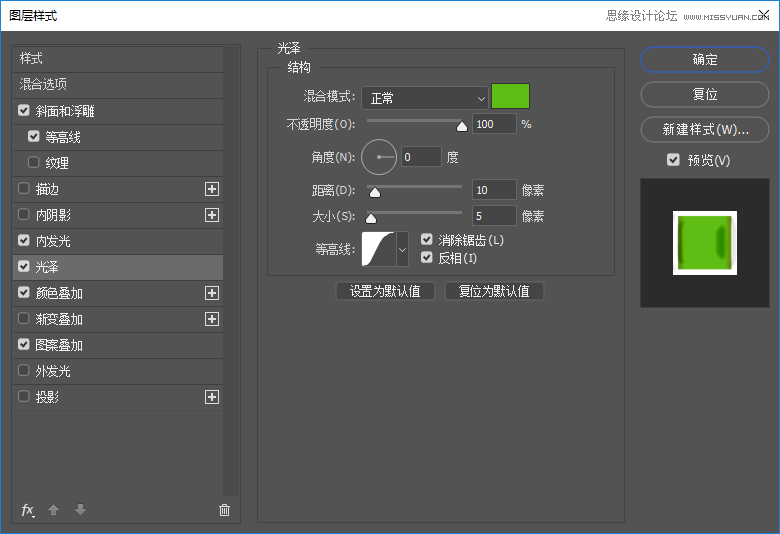Toggle the 颜色叠加 checkbox

point(23,293)
